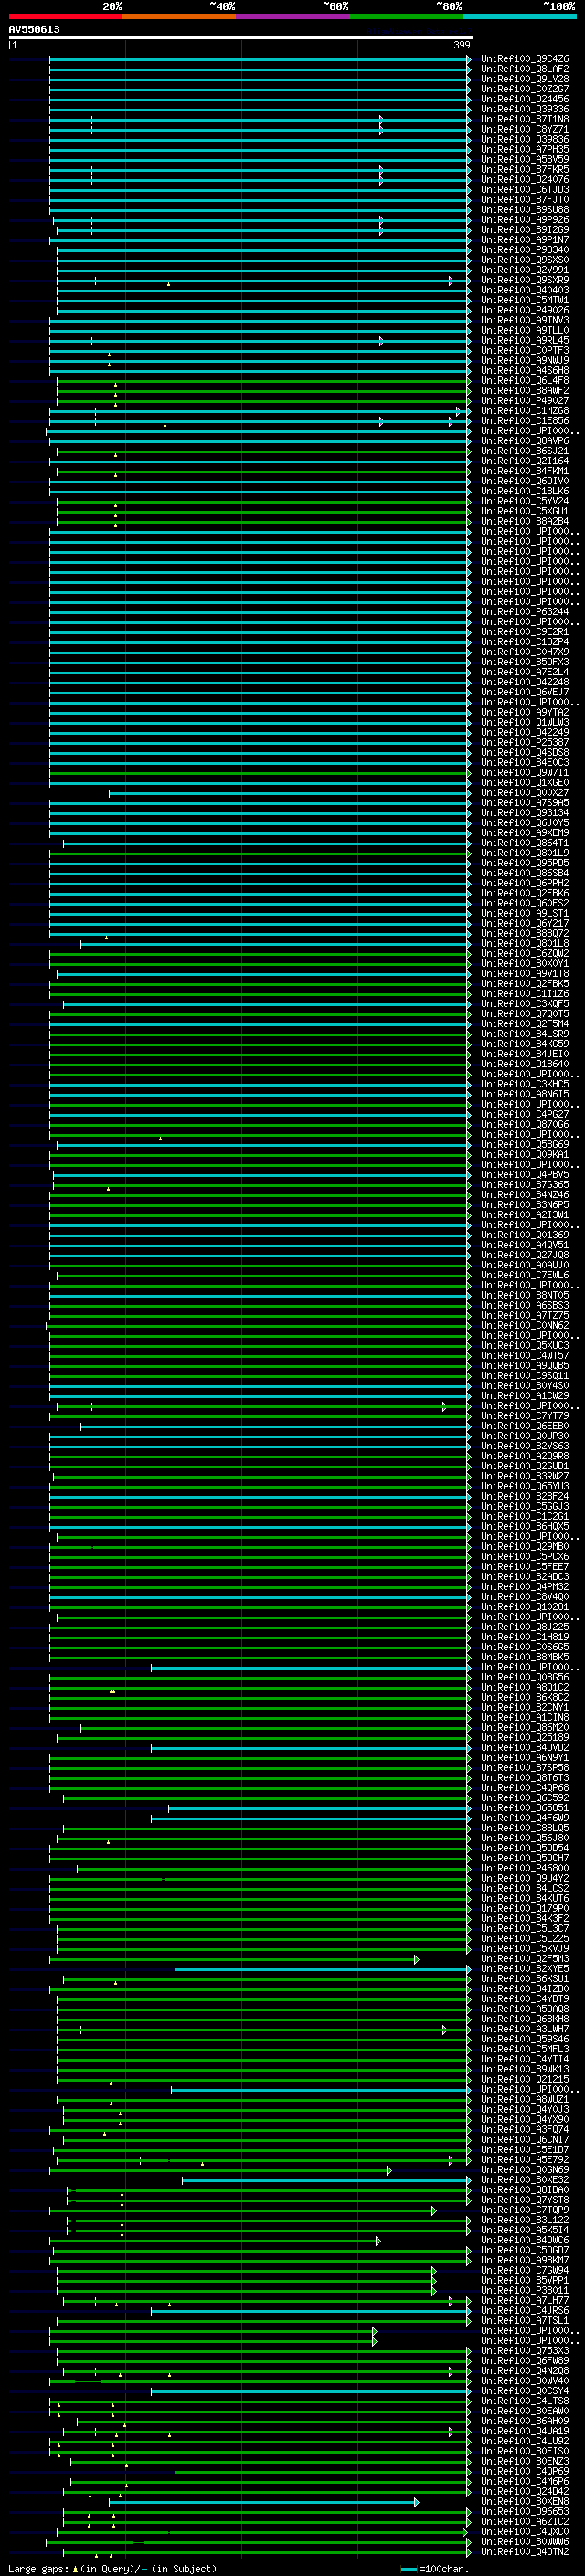Select label UniRef100_Q2GUD1
Image resolution: width=585 pixels, height=2576 pixels.
click(525, 1465)
